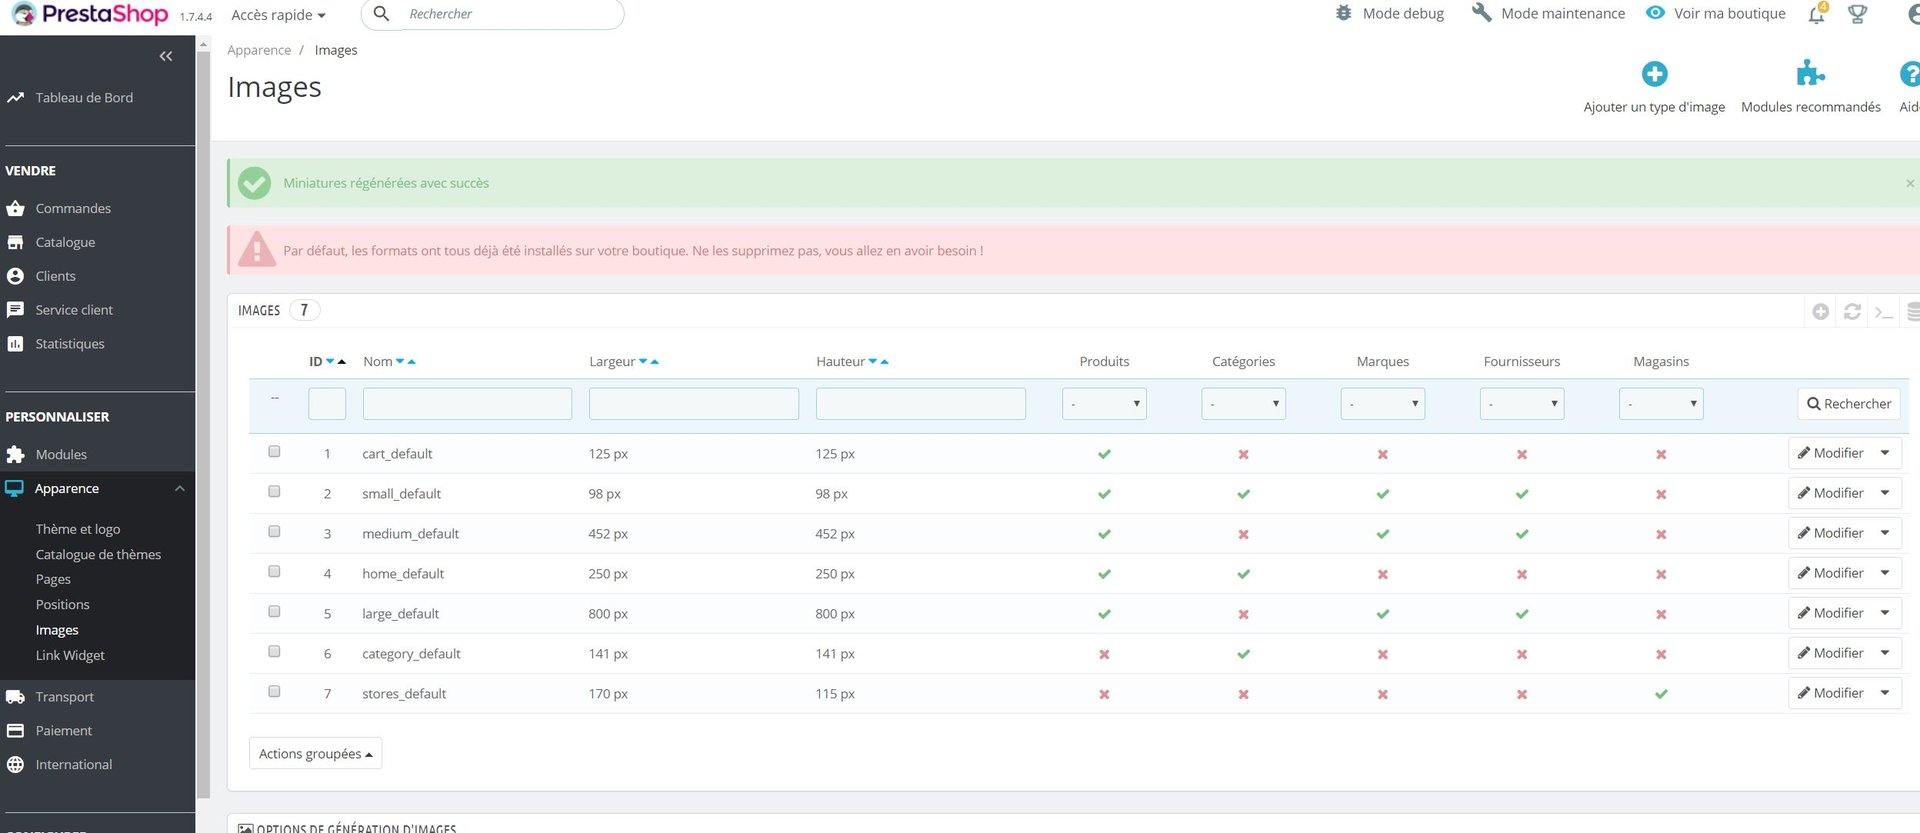The image size is (1920, 833).
Task: Open Pages submenu item
Action: pyautogui.click(x=53, y=580)
